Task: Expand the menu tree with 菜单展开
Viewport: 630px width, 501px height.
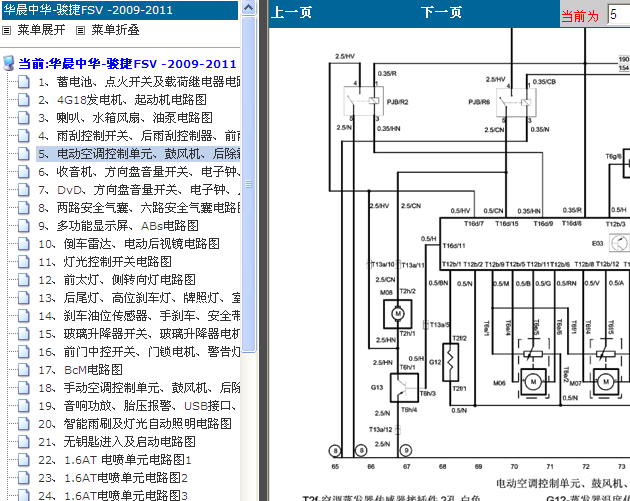Action: 41,30
